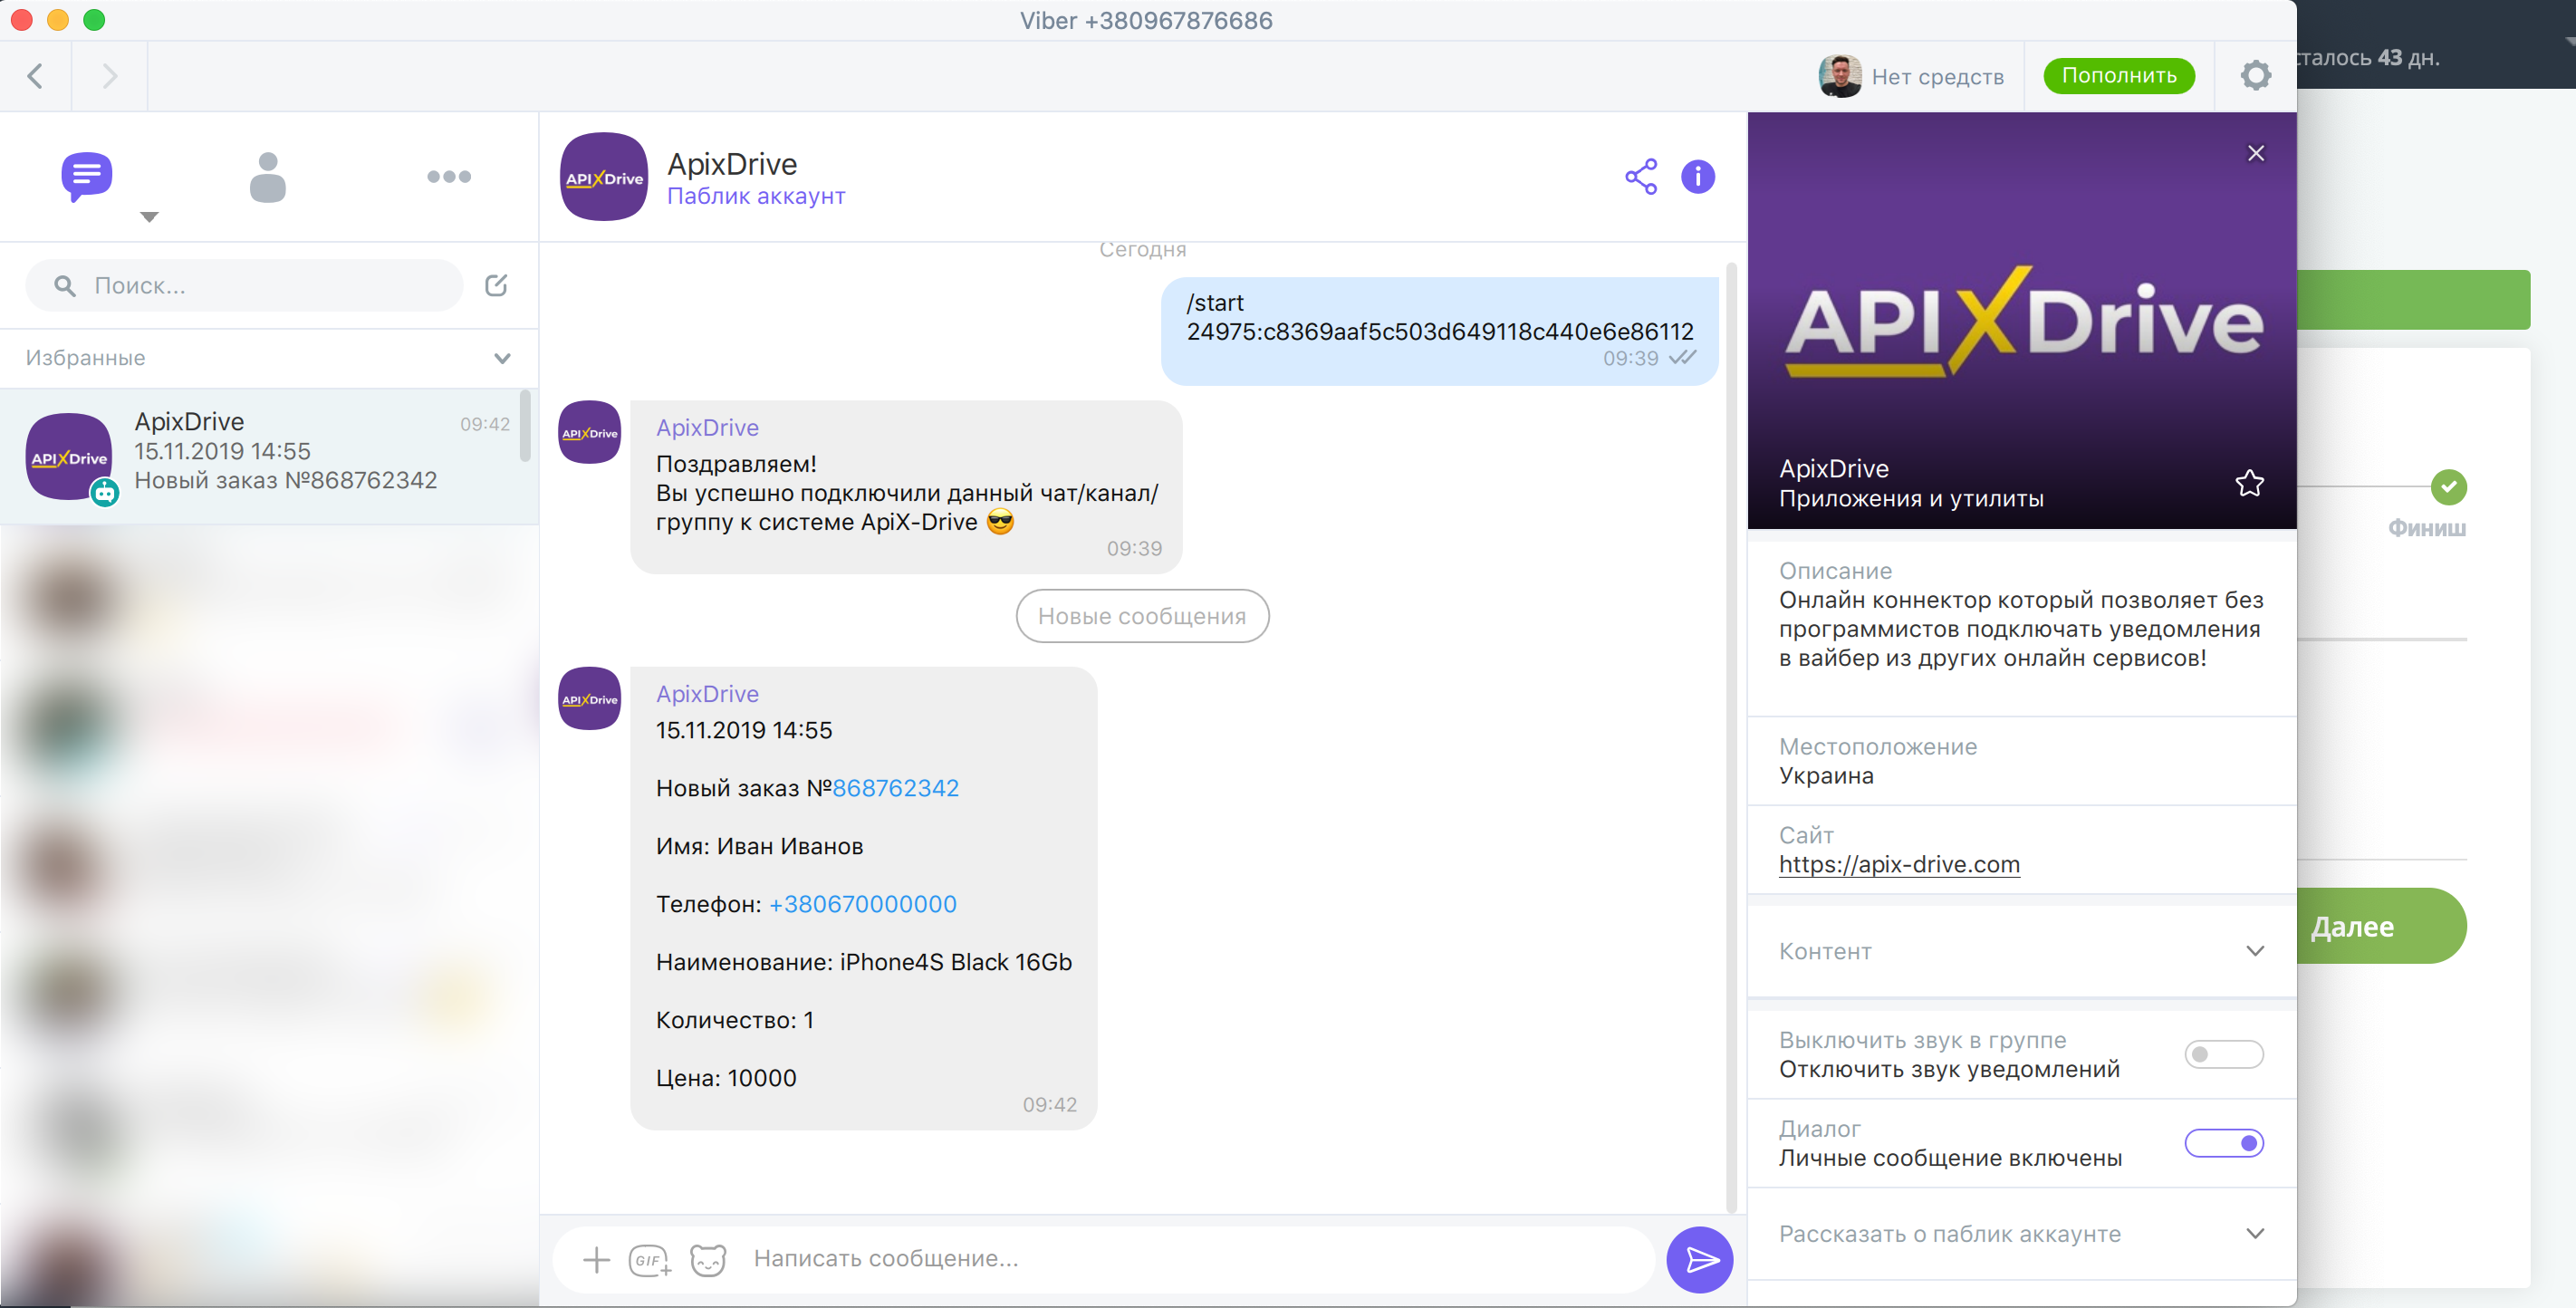Click the compose new message icon

point(496,286)
